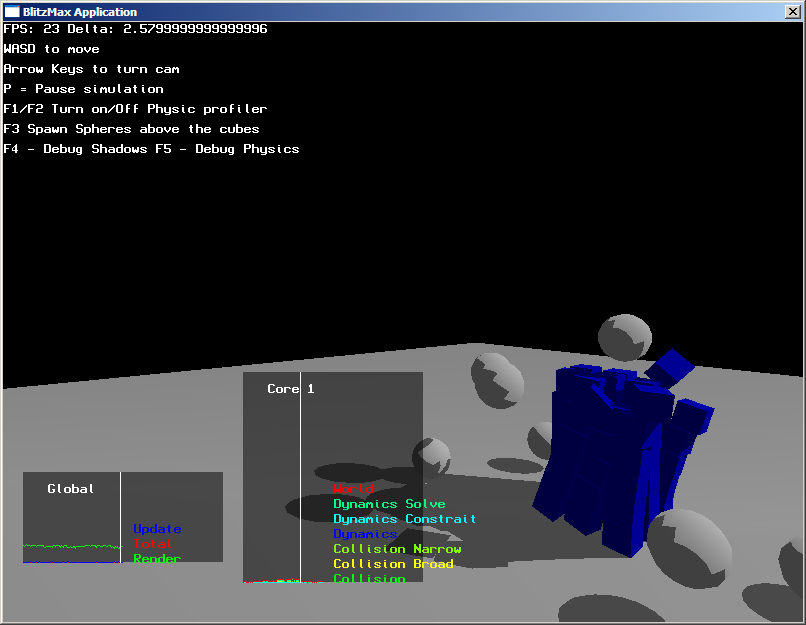This screenshot has width=806, height=625.
Task: Click the Collision Narrow legend entry
Action: [x=397, y=549]
